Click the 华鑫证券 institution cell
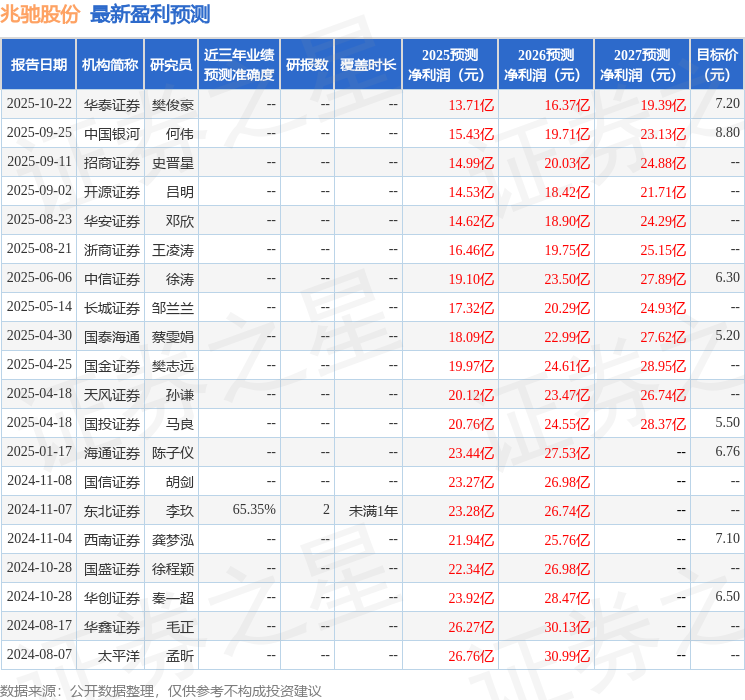The height and width of the screenshot is (700, 745). coord(112,627)
